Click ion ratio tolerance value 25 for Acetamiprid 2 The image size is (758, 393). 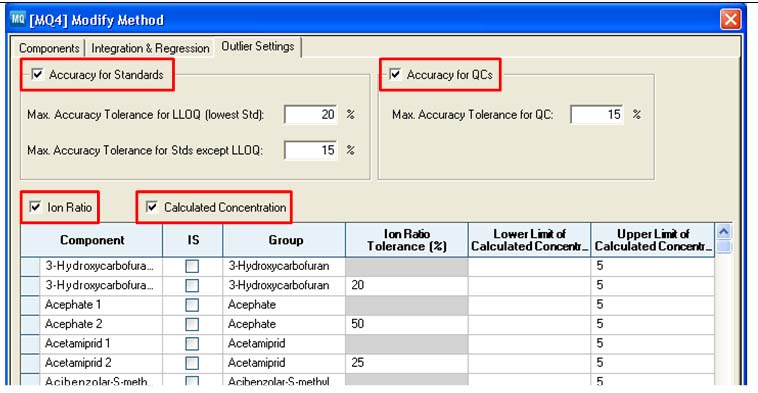[407, 363]
